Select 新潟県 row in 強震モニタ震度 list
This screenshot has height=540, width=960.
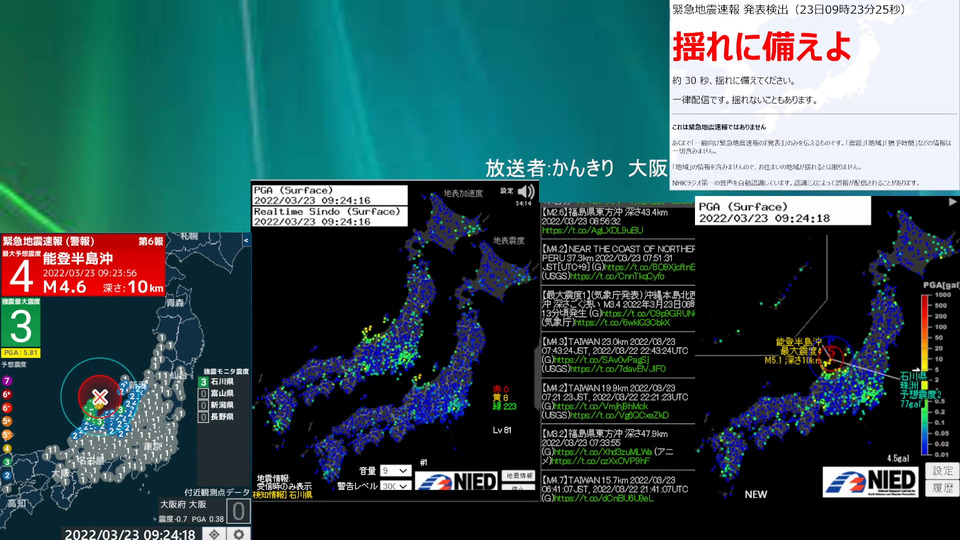click(216, 405)
